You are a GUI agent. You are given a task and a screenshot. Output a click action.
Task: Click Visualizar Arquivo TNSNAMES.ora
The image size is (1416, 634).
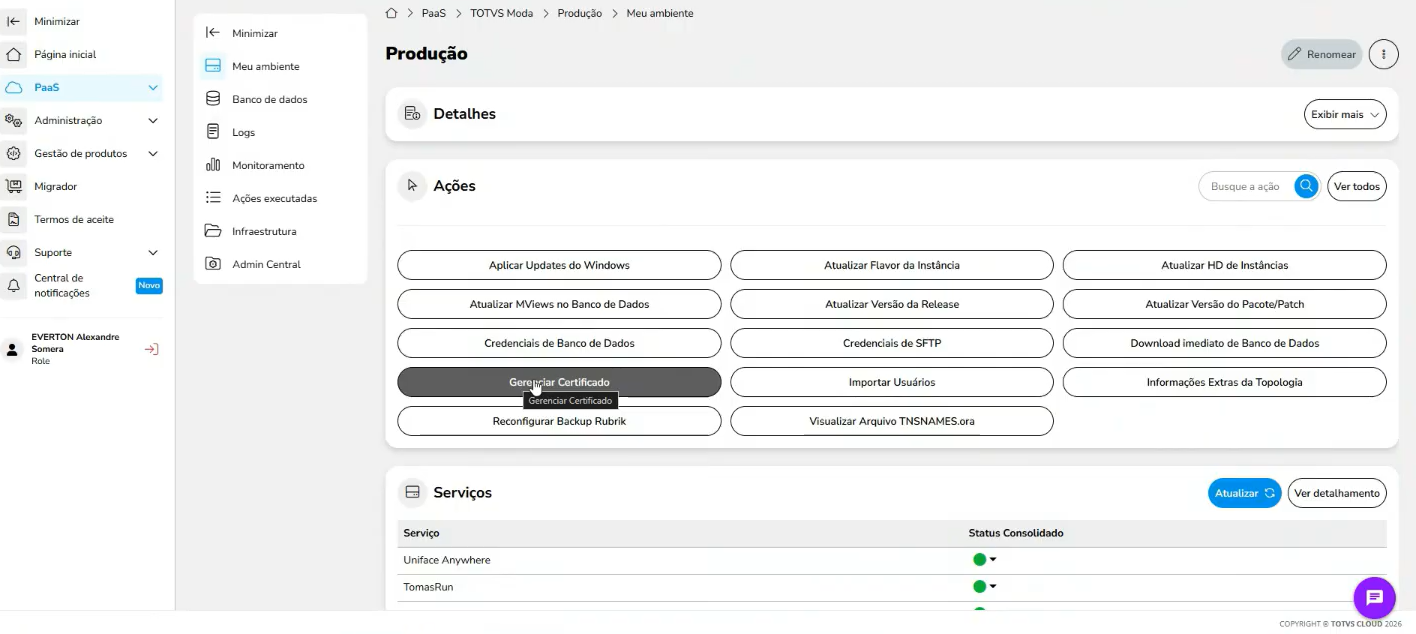pyautogui.click(x=892, y=421)
